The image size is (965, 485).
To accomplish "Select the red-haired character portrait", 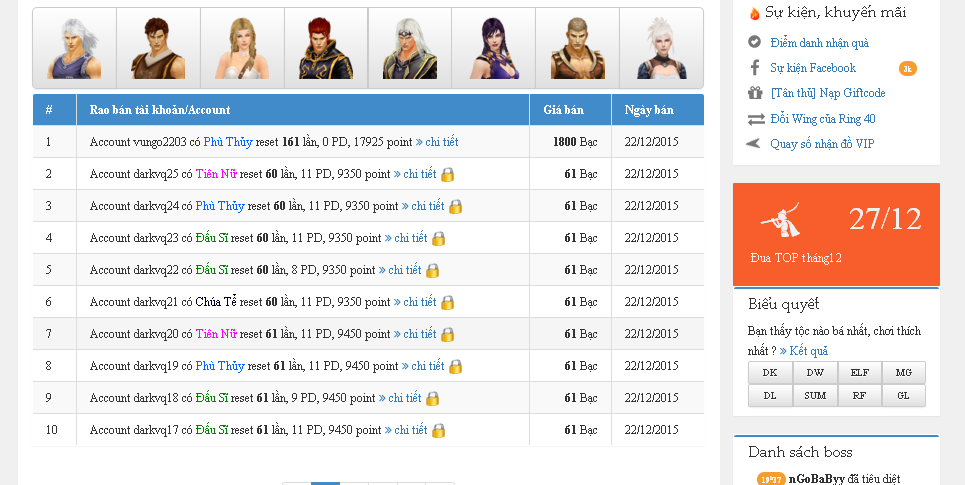I will (x=326, y=48).
